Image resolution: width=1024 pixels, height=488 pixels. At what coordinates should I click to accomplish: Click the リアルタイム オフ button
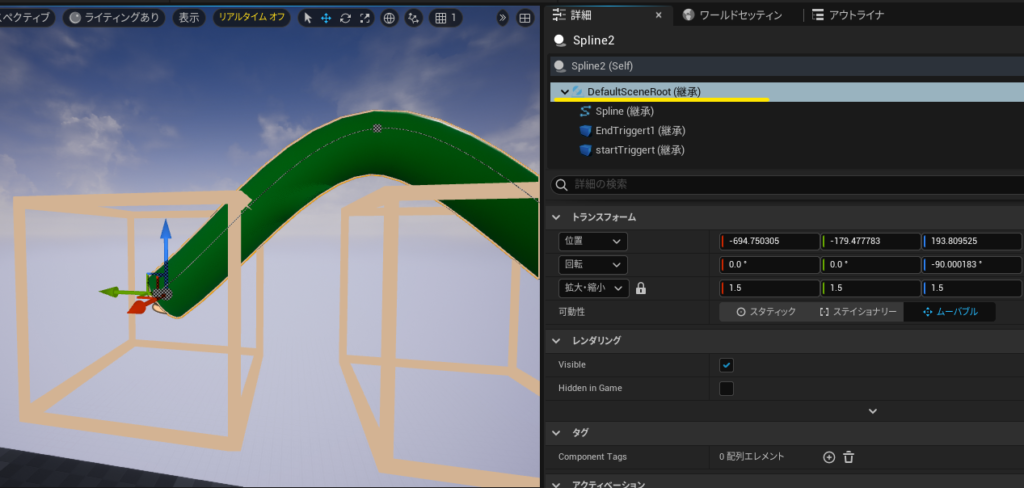[250, 18]
